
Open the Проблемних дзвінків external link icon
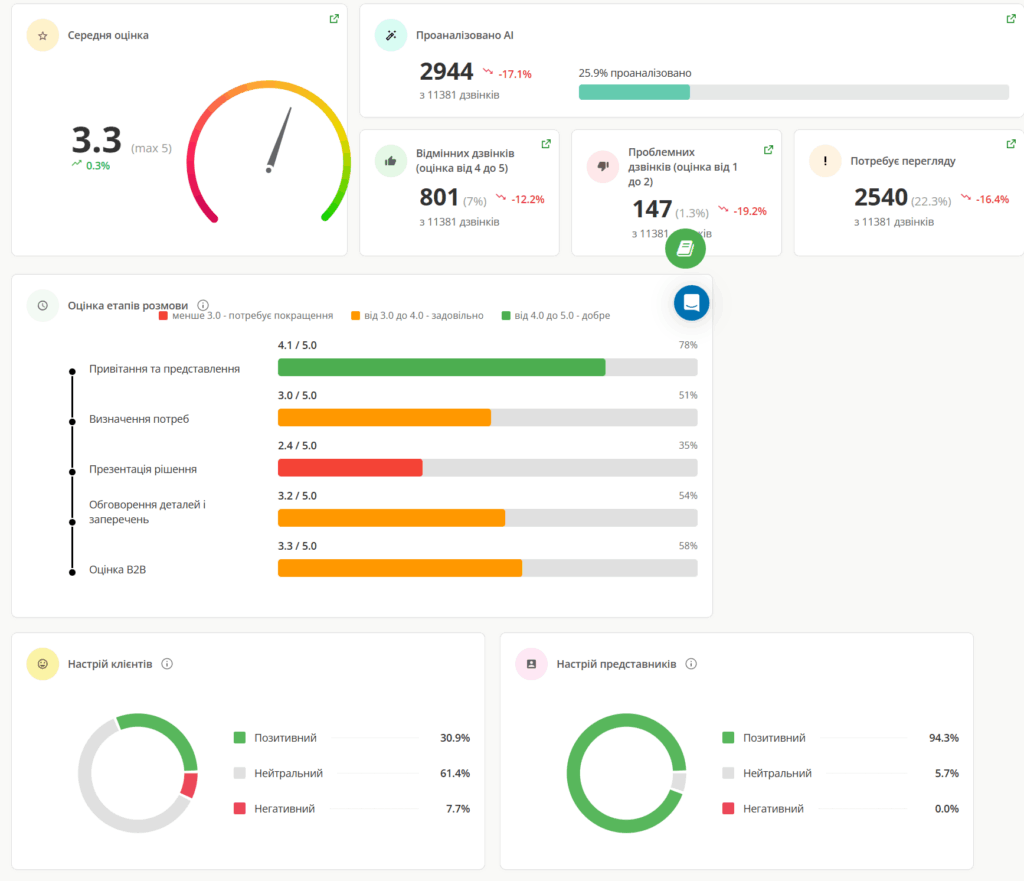click(x=768, y=150)
